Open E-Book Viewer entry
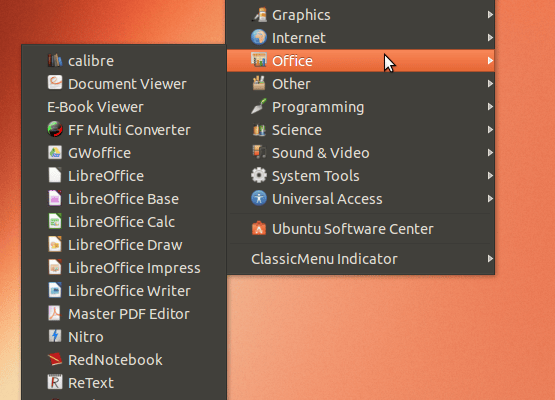 pos(124,107)
